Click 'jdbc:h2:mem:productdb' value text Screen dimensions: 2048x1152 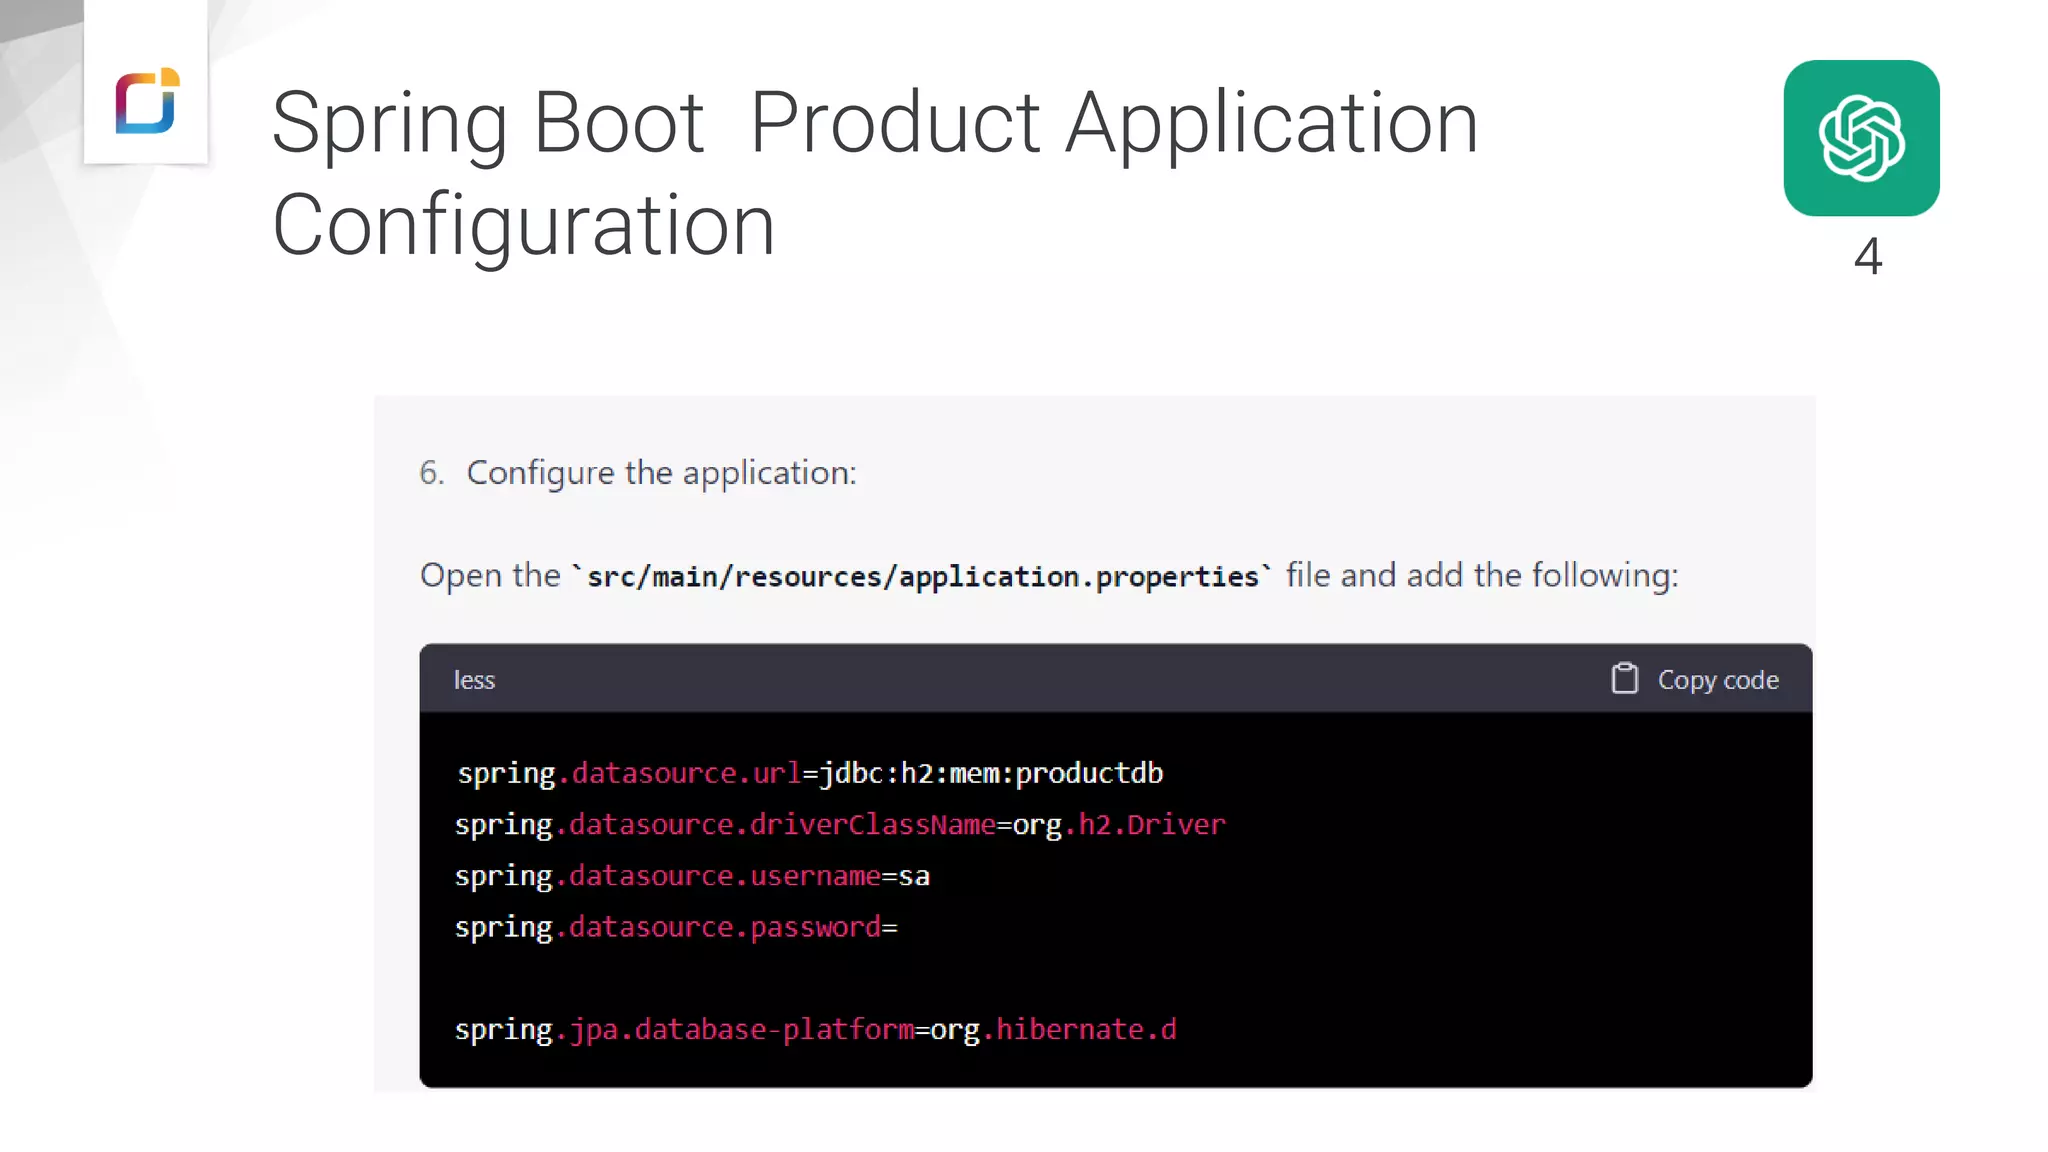click(x=991, y=773)
